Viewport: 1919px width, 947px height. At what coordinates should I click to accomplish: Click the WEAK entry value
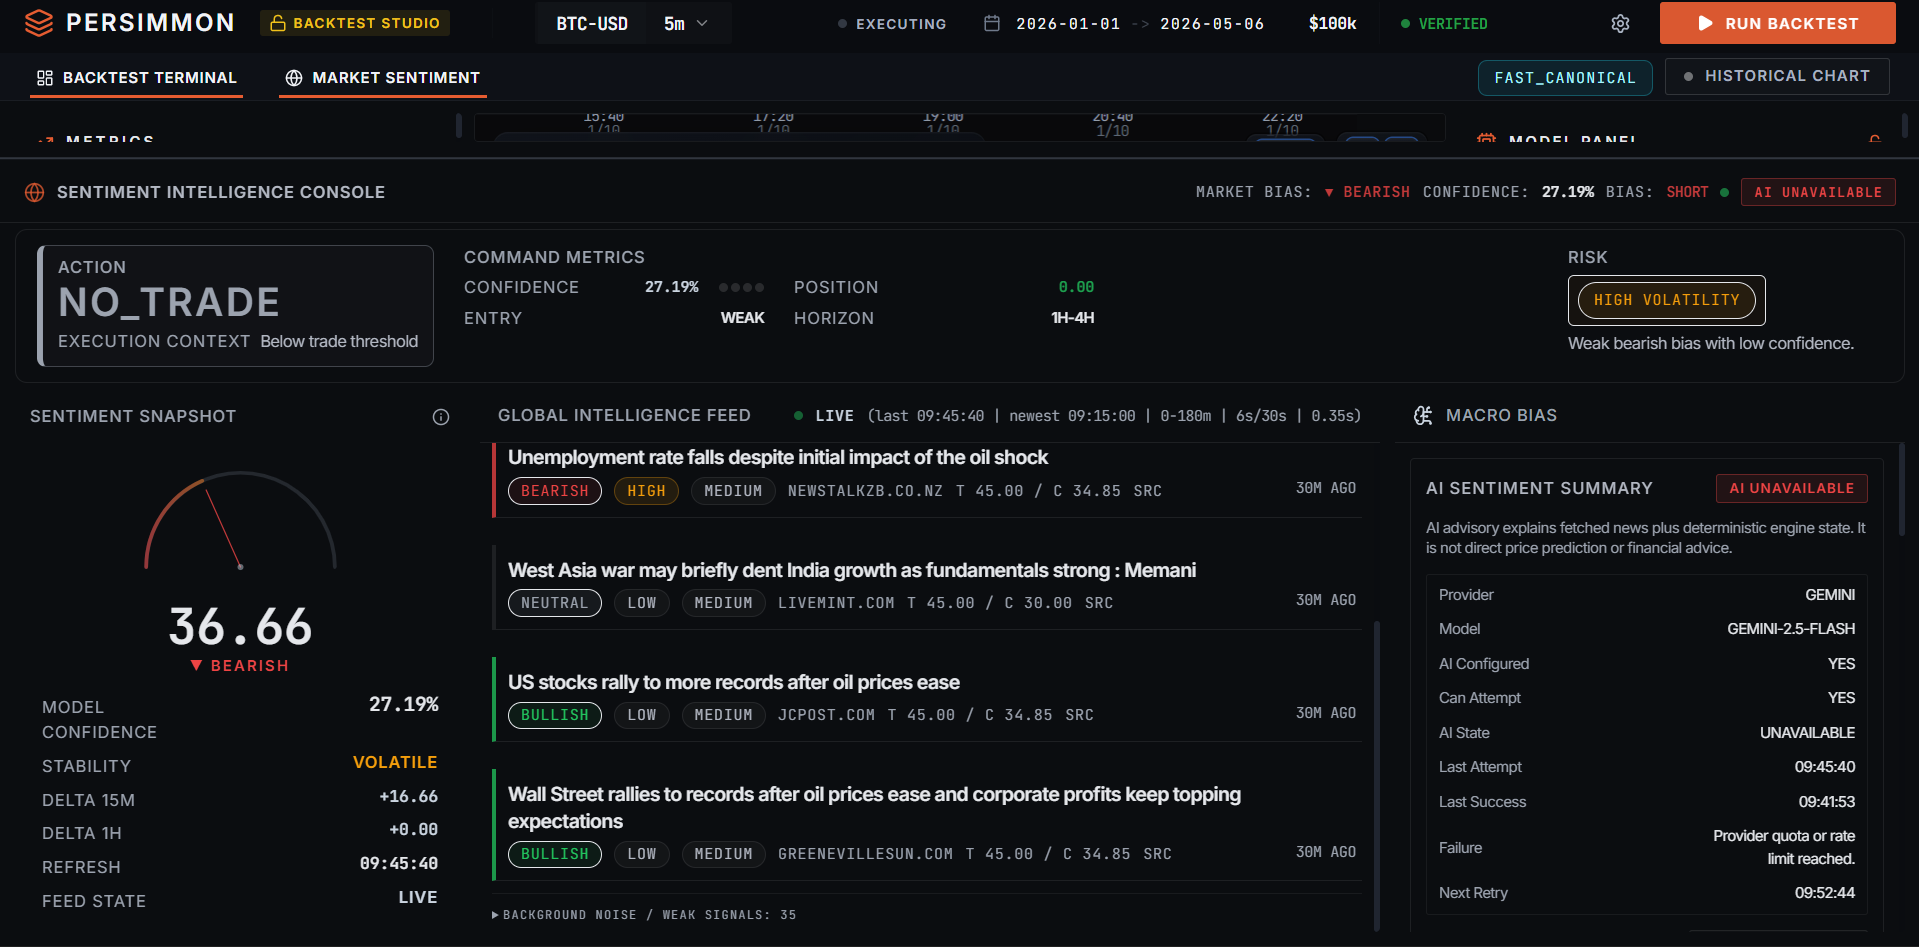coord(743,318)
